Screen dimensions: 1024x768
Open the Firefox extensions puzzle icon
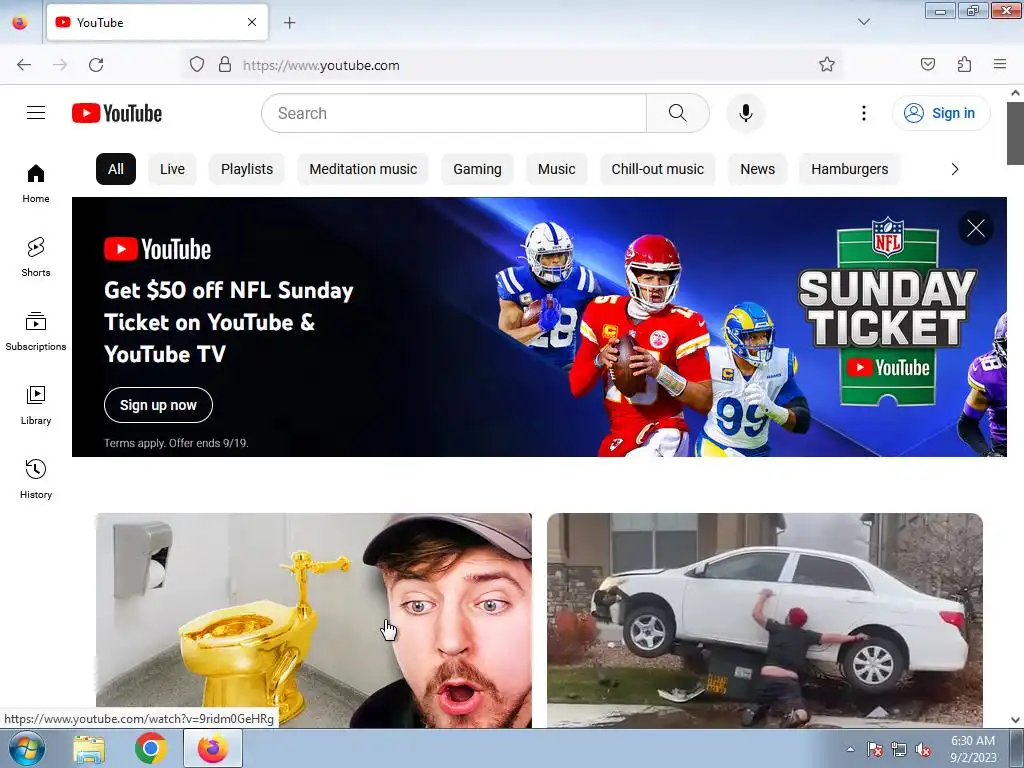point(964,64)
